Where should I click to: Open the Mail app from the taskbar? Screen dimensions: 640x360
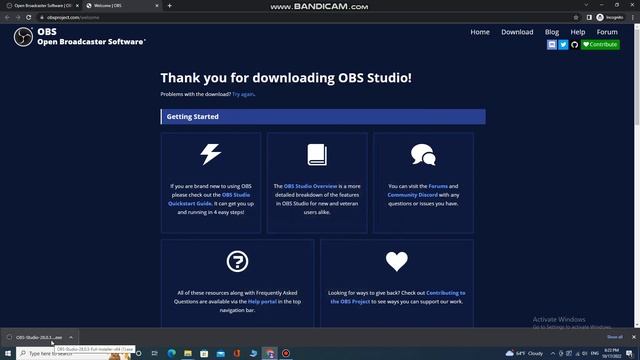click(x=220, y=353)
